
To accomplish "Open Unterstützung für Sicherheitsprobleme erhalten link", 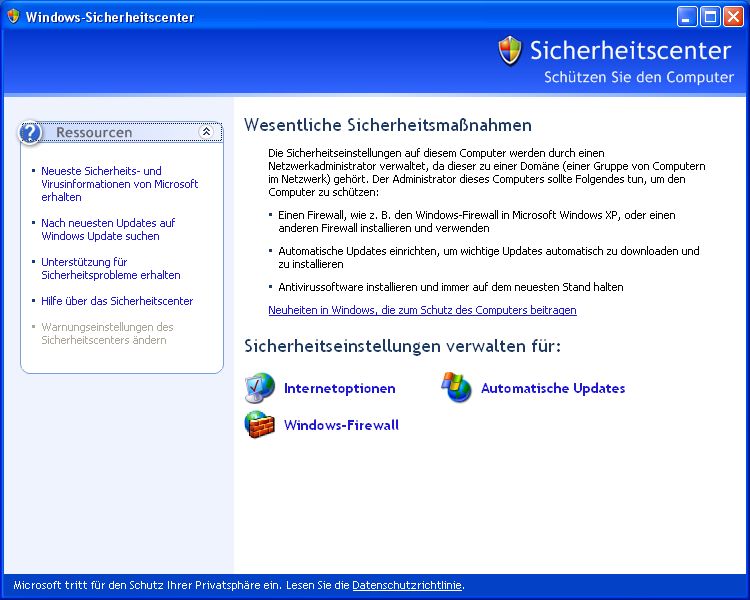I will pyautogui.click(x=111, y=268).
